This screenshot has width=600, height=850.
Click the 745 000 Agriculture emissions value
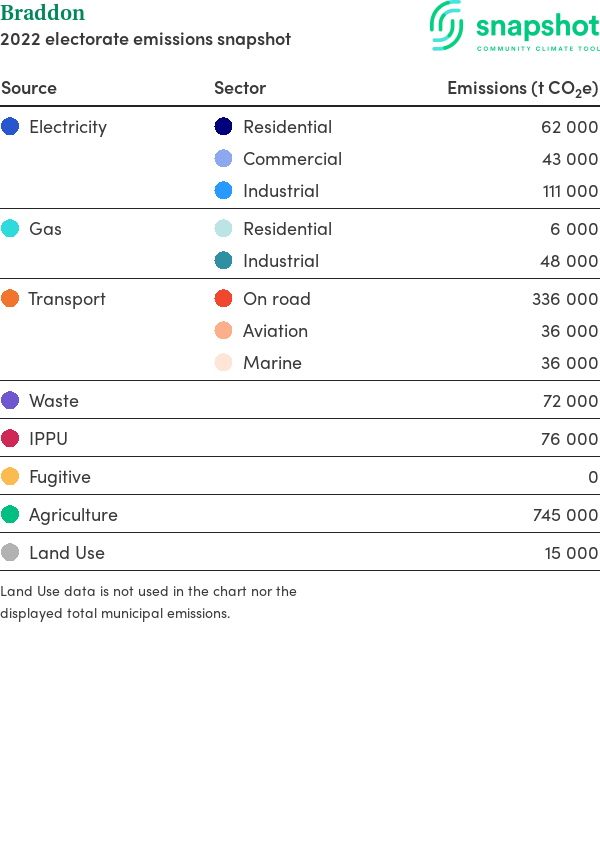565,515
